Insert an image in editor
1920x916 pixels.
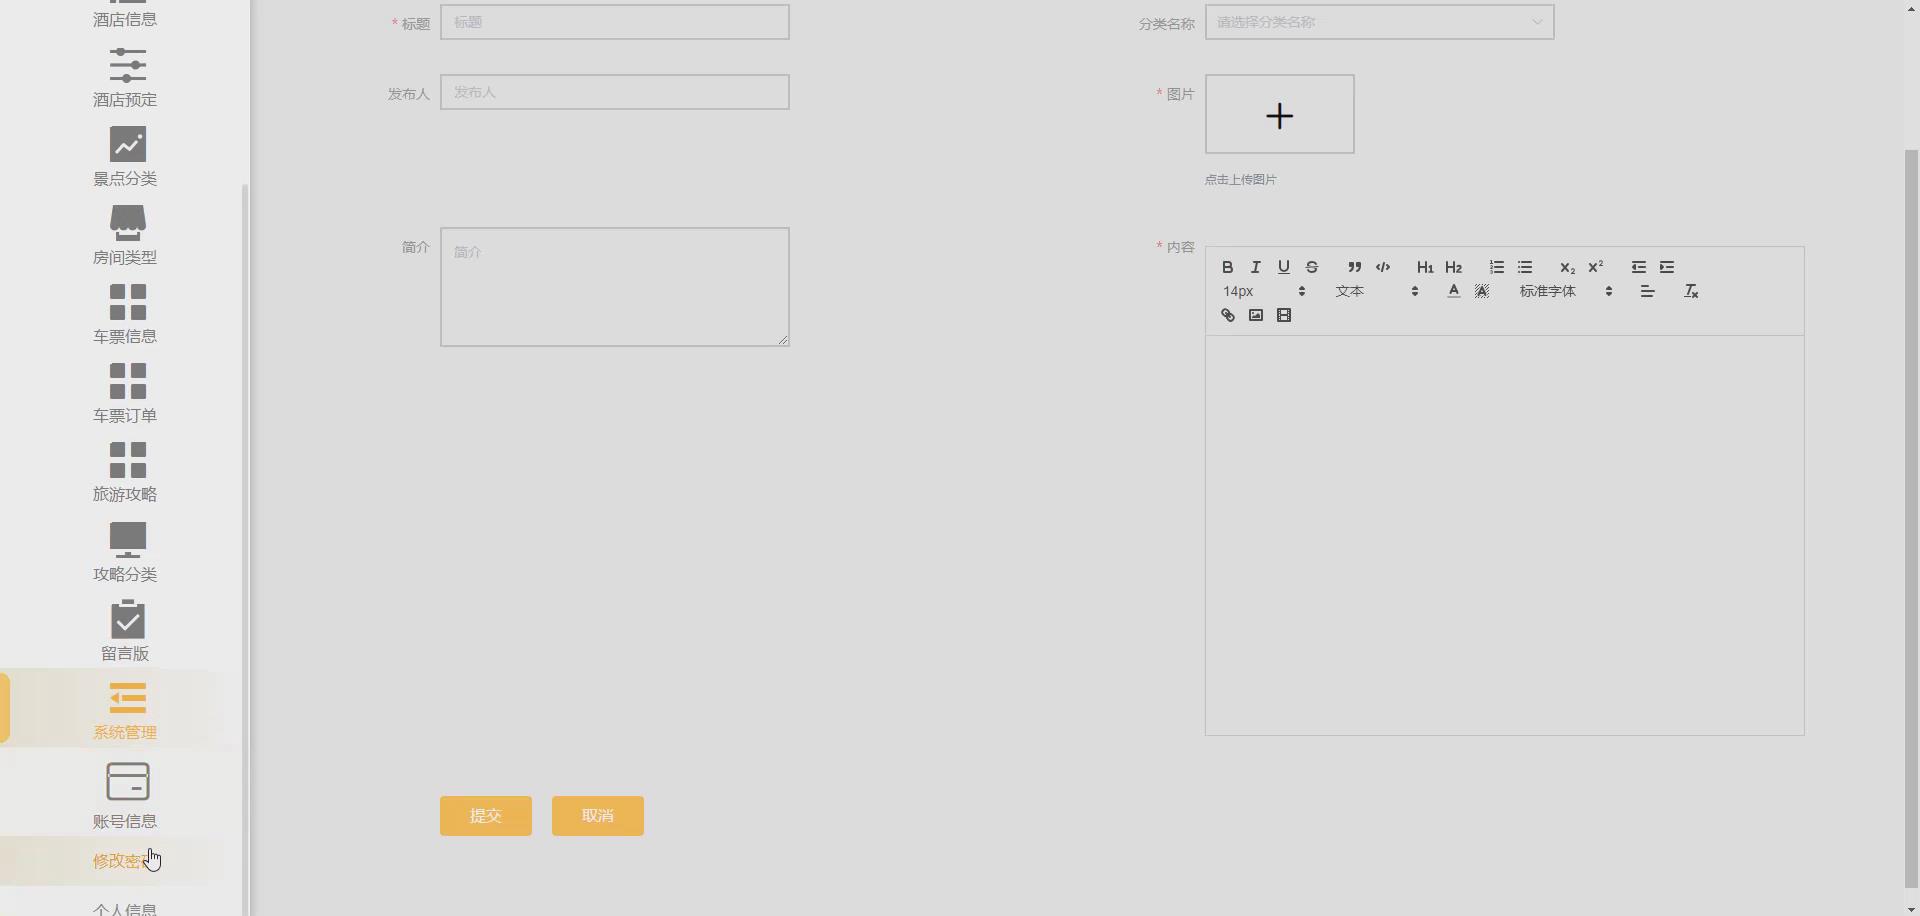click(x=1255, y=315)
